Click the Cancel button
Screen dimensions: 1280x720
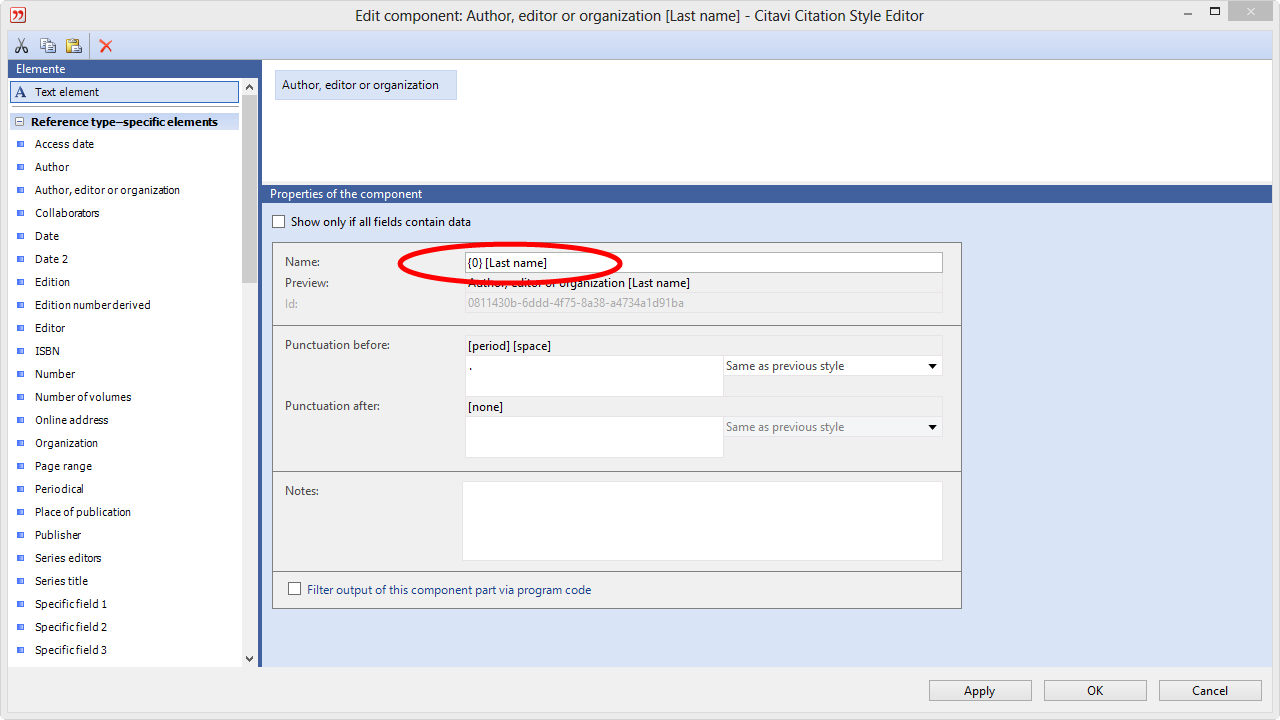(x=1210, y=691)
